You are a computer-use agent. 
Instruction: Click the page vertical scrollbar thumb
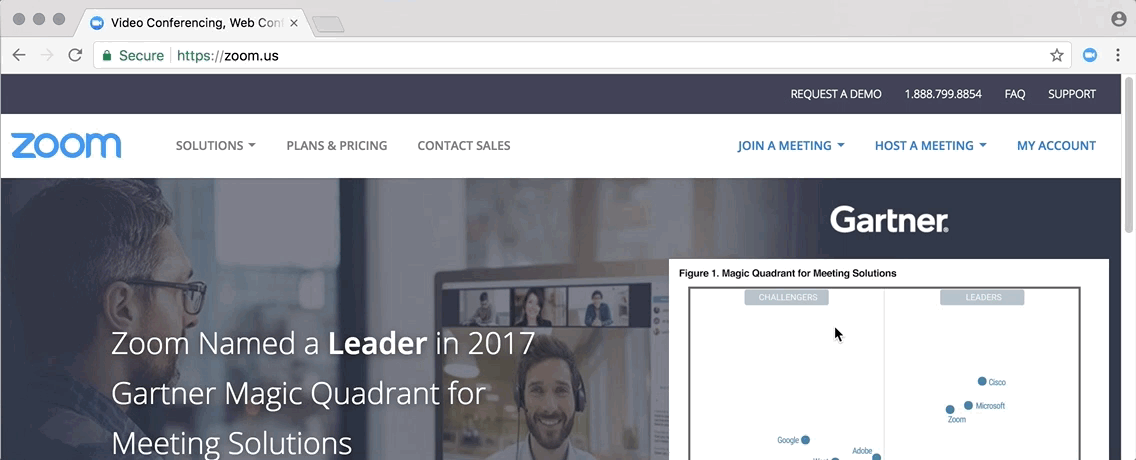(1128, 154)
